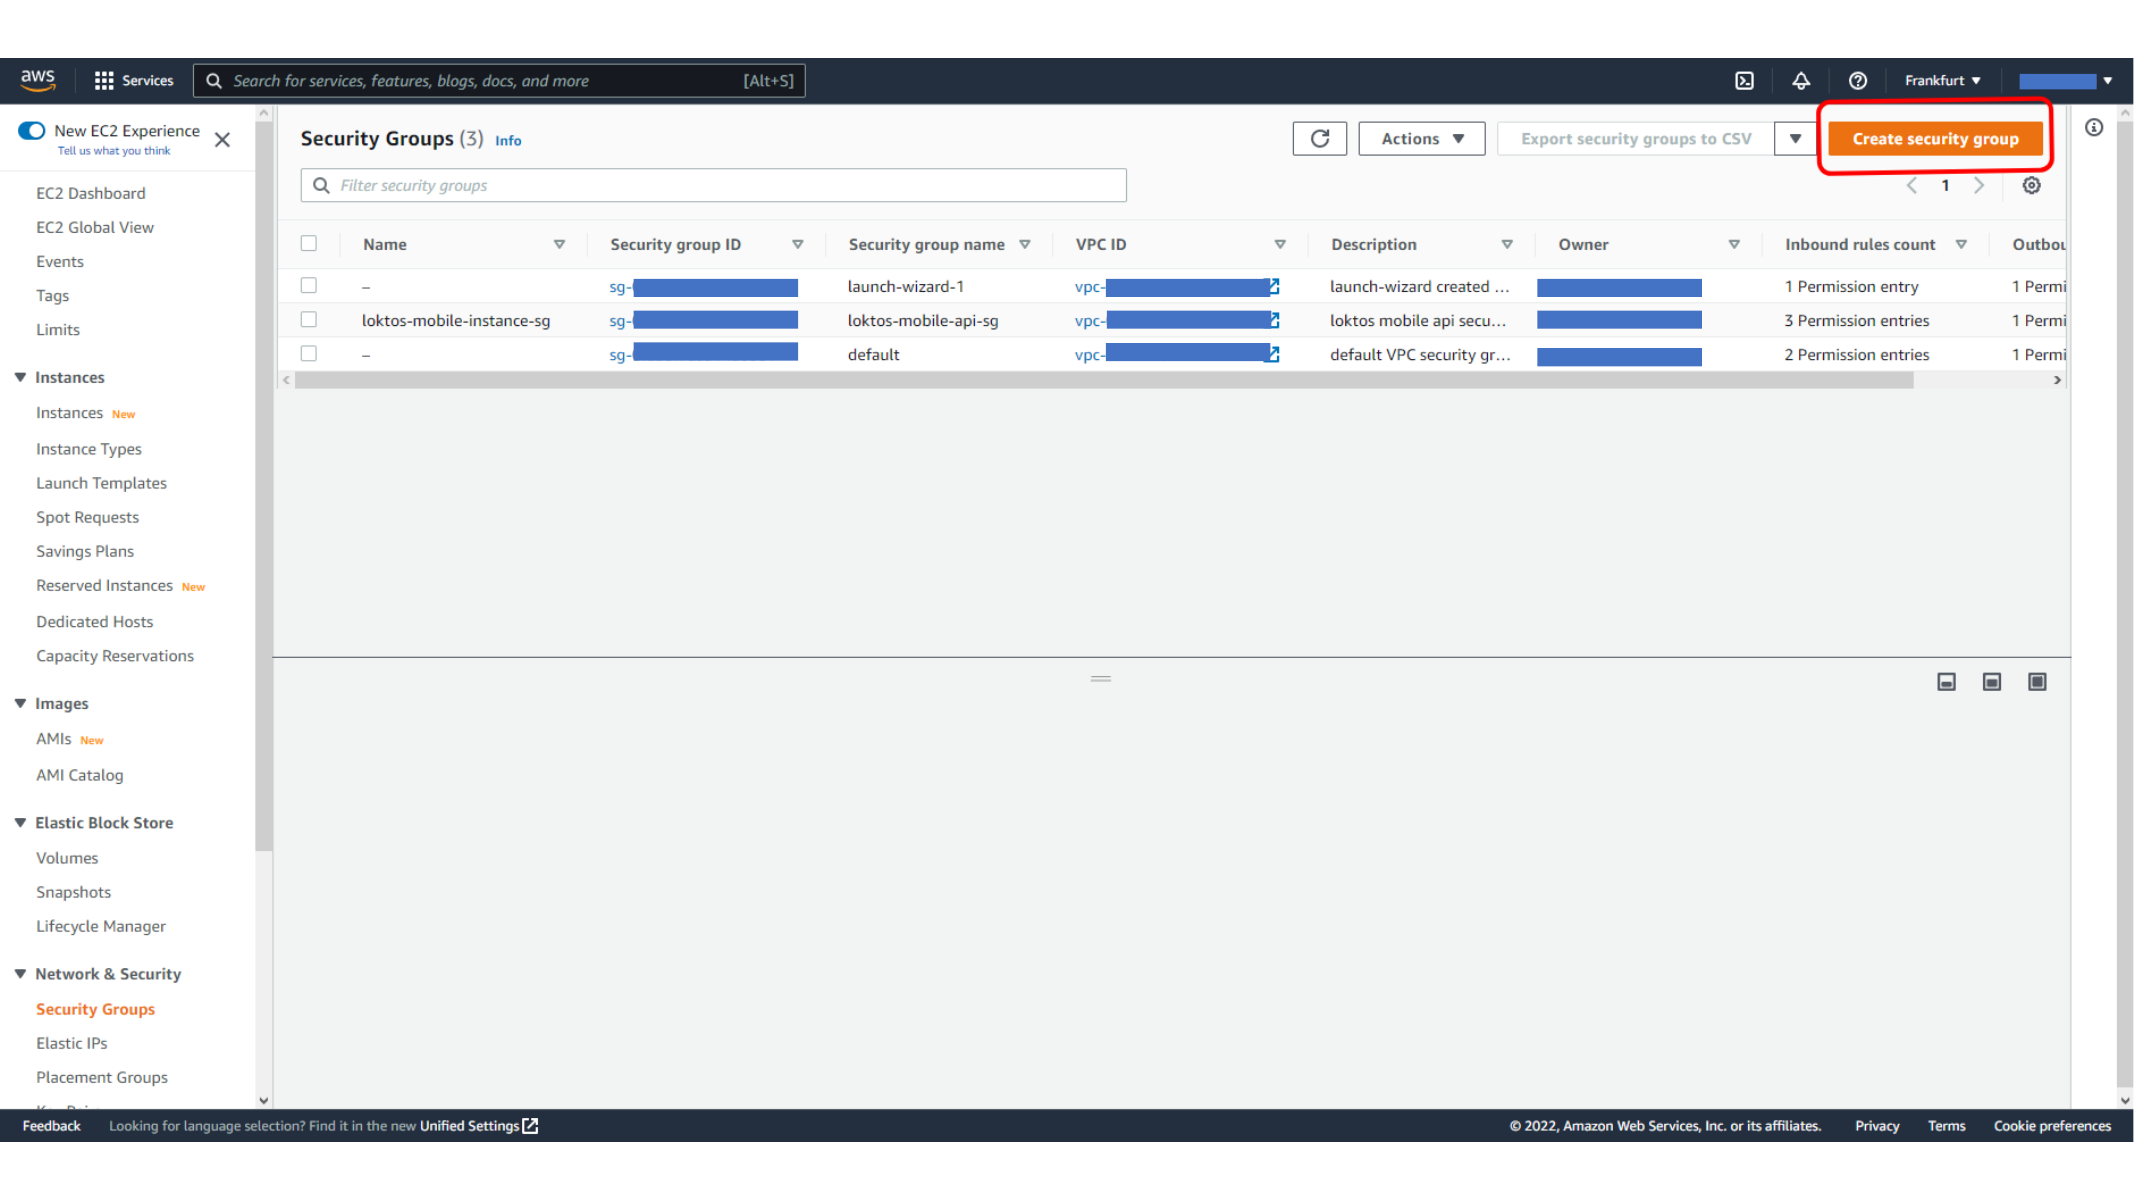The height and width of the screenshot is (1200, 2134).
Task: Open Launch Templates page
Action: [101, 483]
